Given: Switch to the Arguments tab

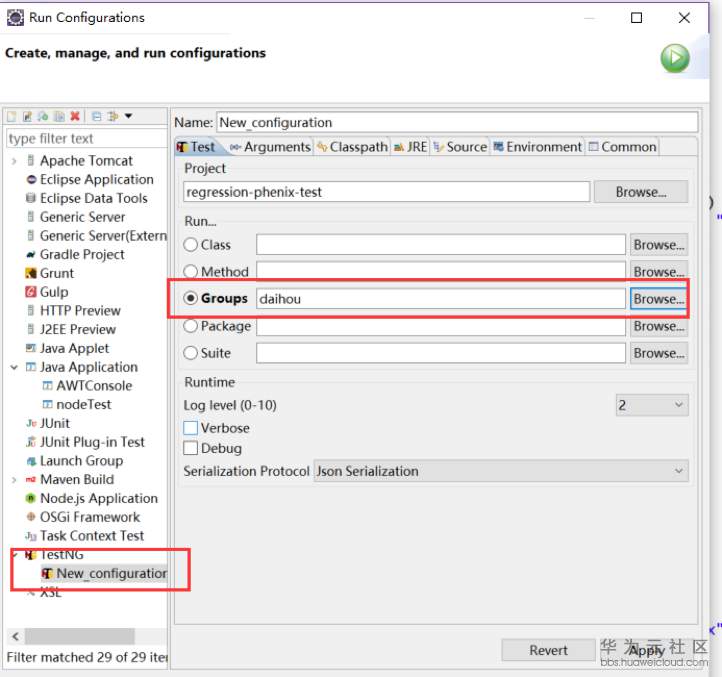Looking at the screenshot, I should point(270,147).
